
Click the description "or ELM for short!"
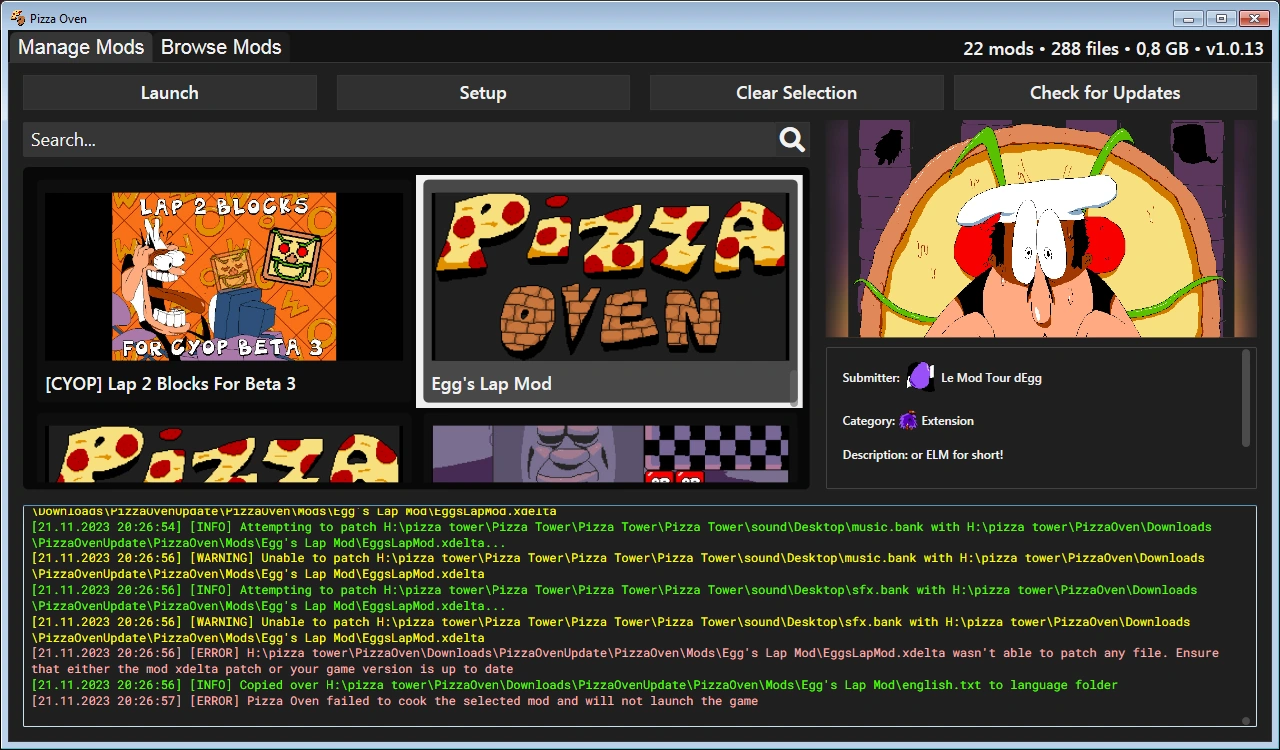pyautogui.click(x=957, y=455)
